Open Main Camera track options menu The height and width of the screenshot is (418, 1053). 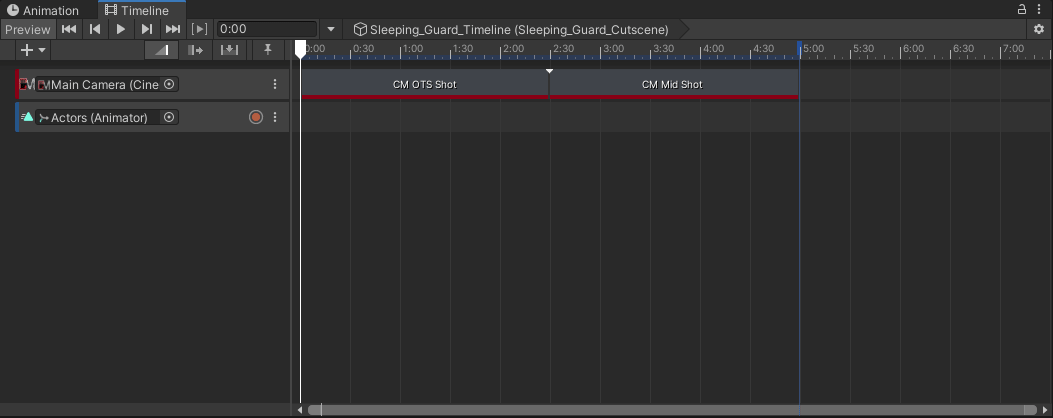click(275, 84)
